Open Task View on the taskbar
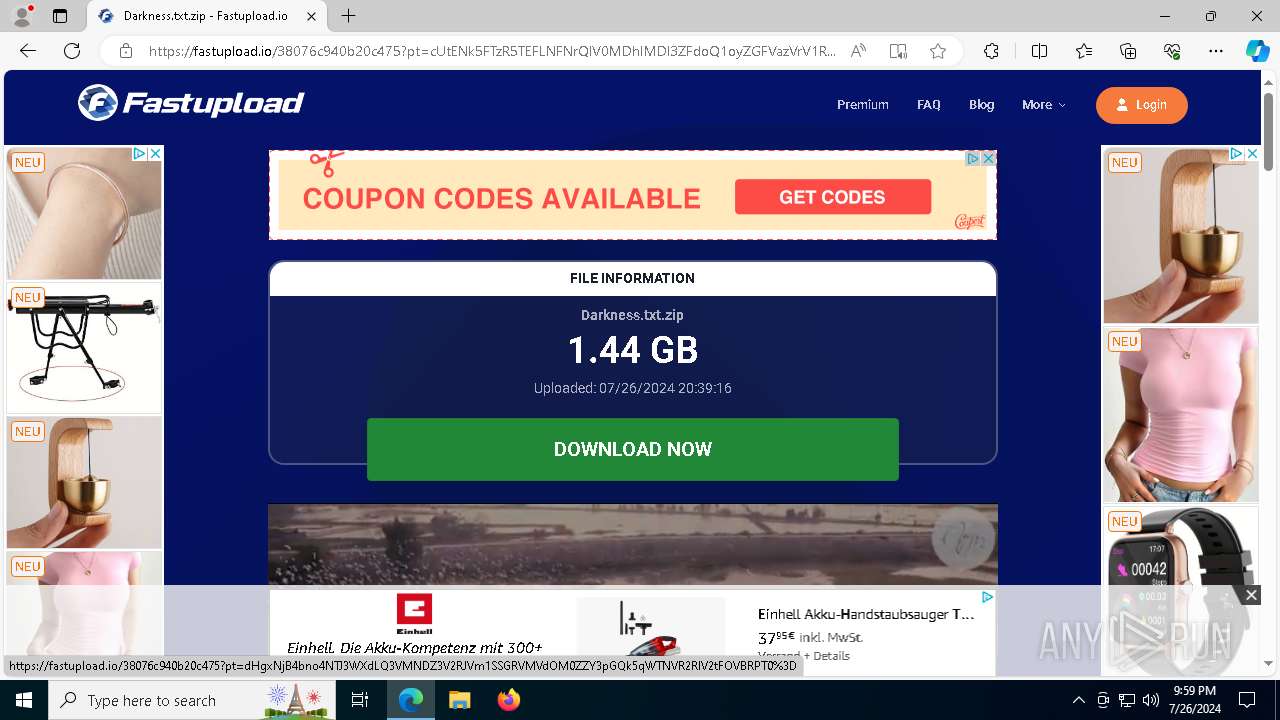Viewport: 1280px width, 720px height. (360, 700)
